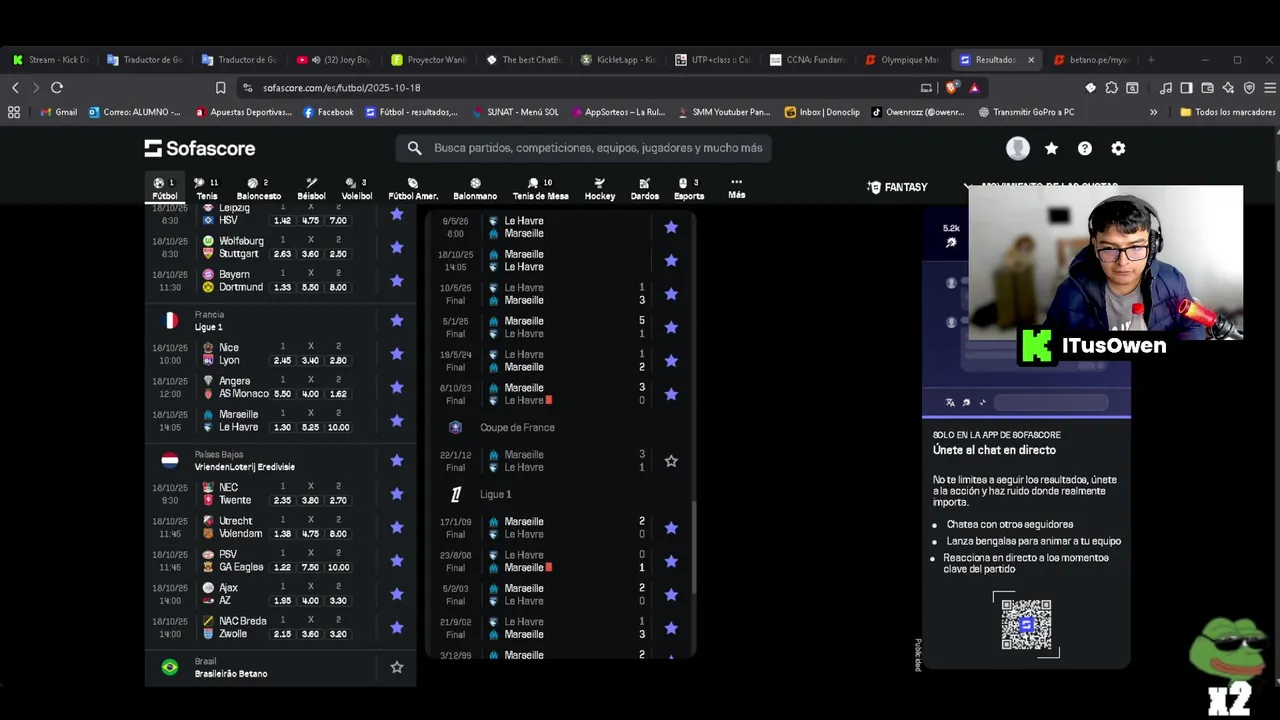Toggle favorite star for Brasileirão Betano

(x=397, y=667)
